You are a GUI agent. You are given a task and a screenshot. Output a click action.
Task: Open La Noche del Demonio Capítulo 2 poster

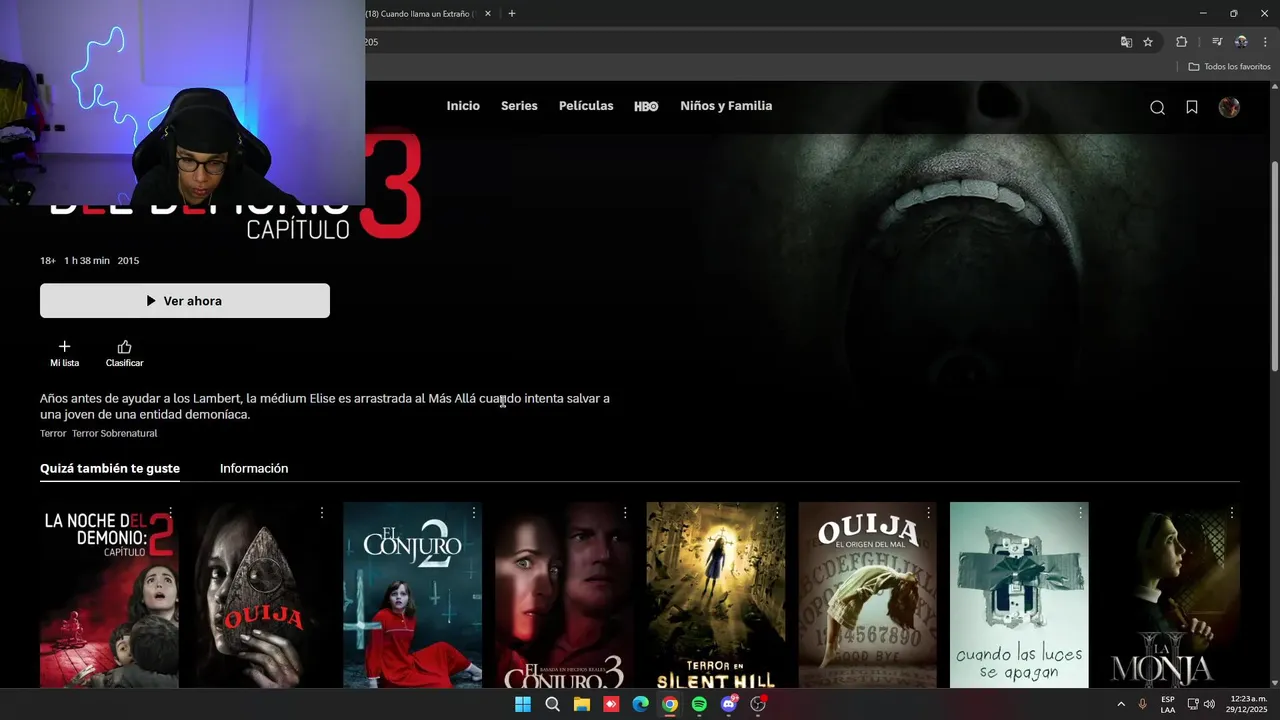pyautogui.click(x=109, y=595)
